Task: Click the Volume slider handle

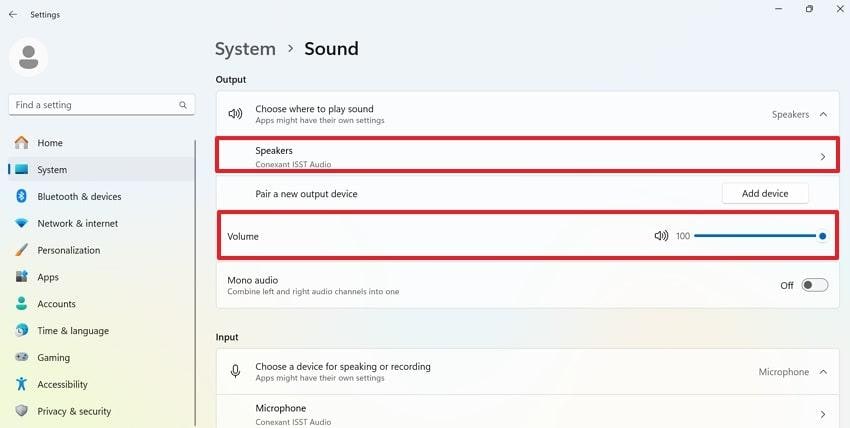Action: pos(822,236)
